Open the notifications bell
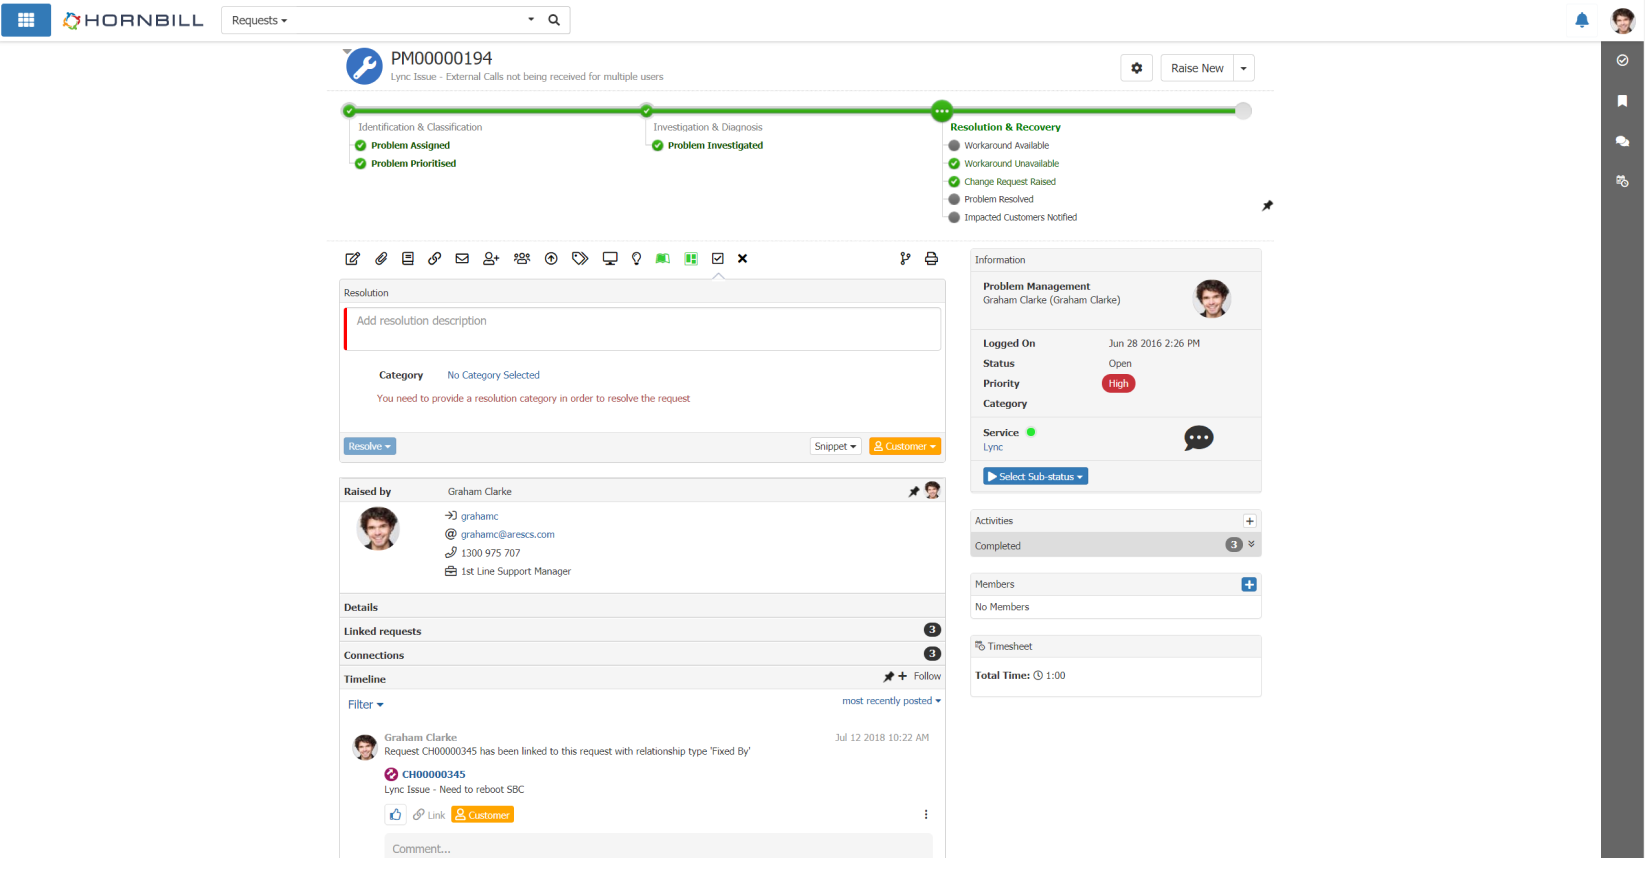 pyautogui.click(x=1582, y=20)
